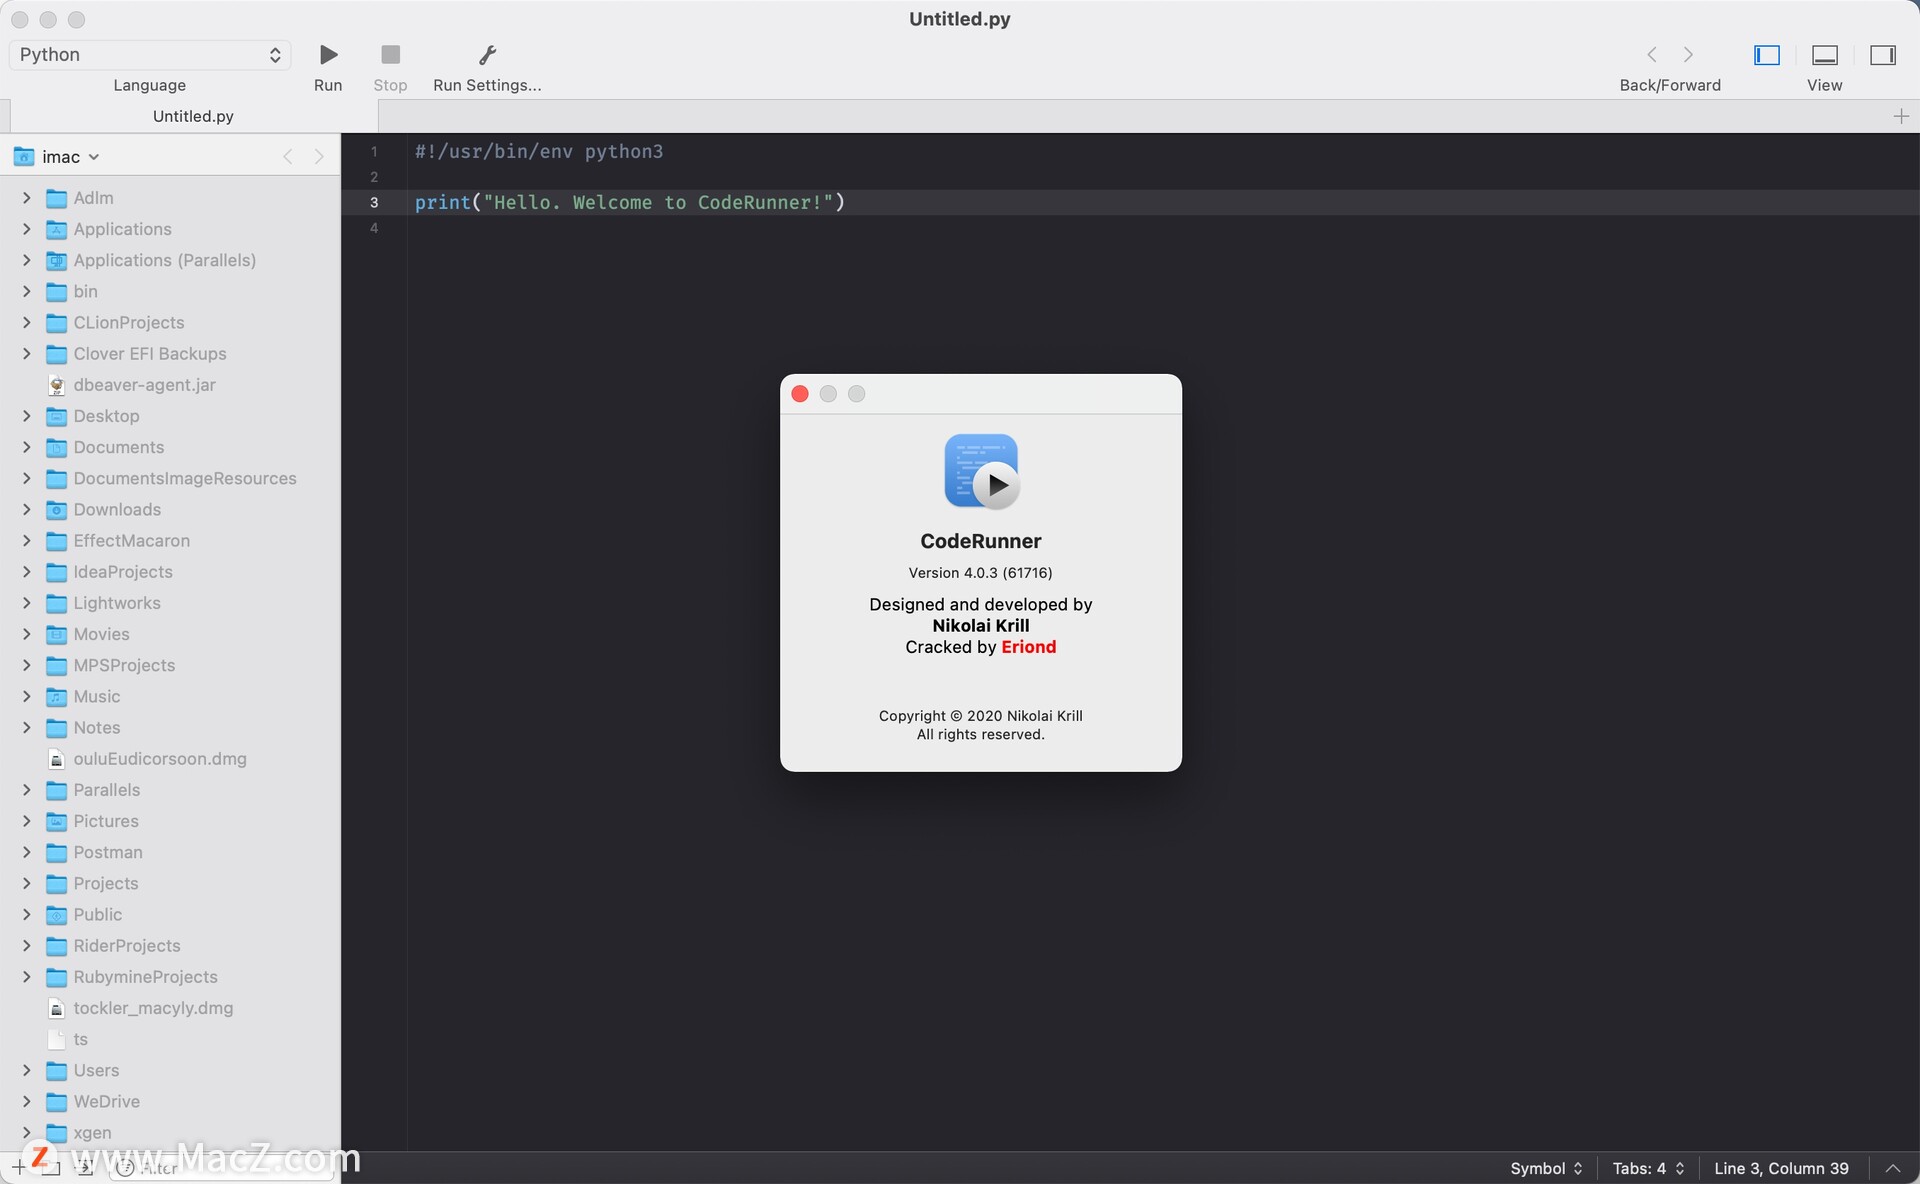Image resolution: width=1920 pixels, height=1184 pixels.
Task: Expand the IdeaProjects folder
Action: (27, 572)
